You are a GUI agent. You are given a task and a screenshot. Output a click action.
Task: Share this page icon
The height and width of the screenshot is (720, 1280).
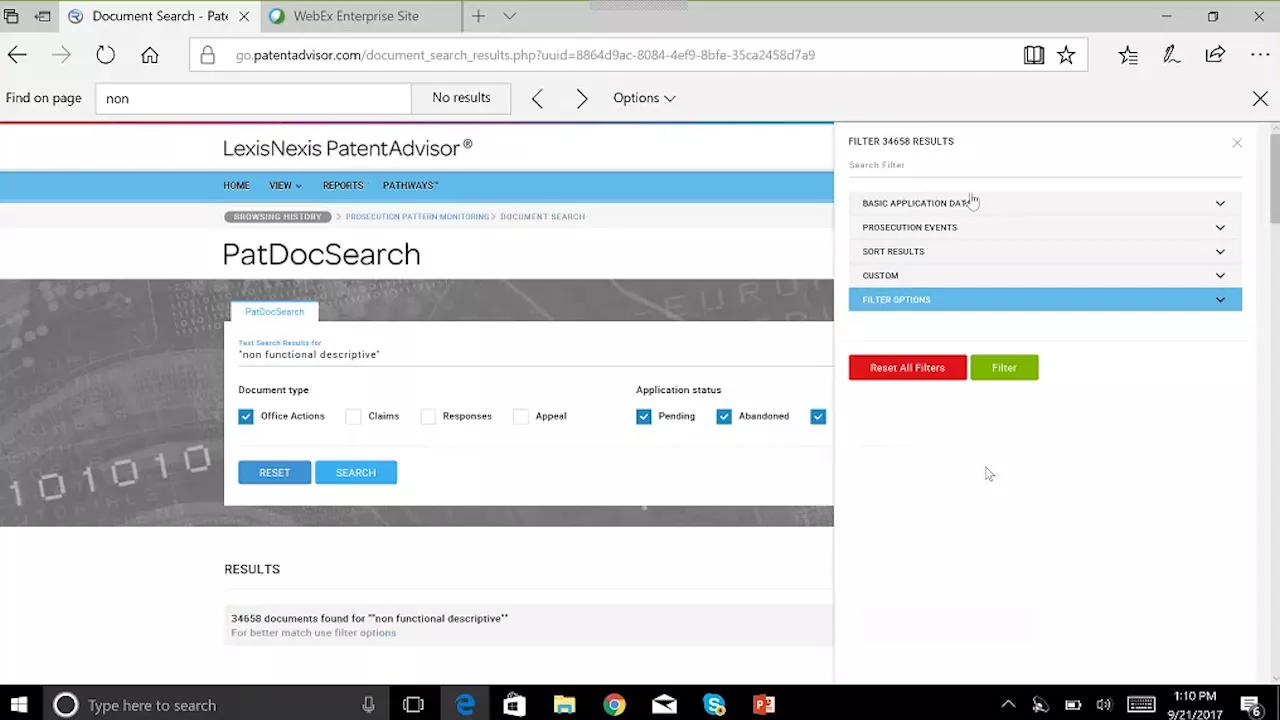1215,55
